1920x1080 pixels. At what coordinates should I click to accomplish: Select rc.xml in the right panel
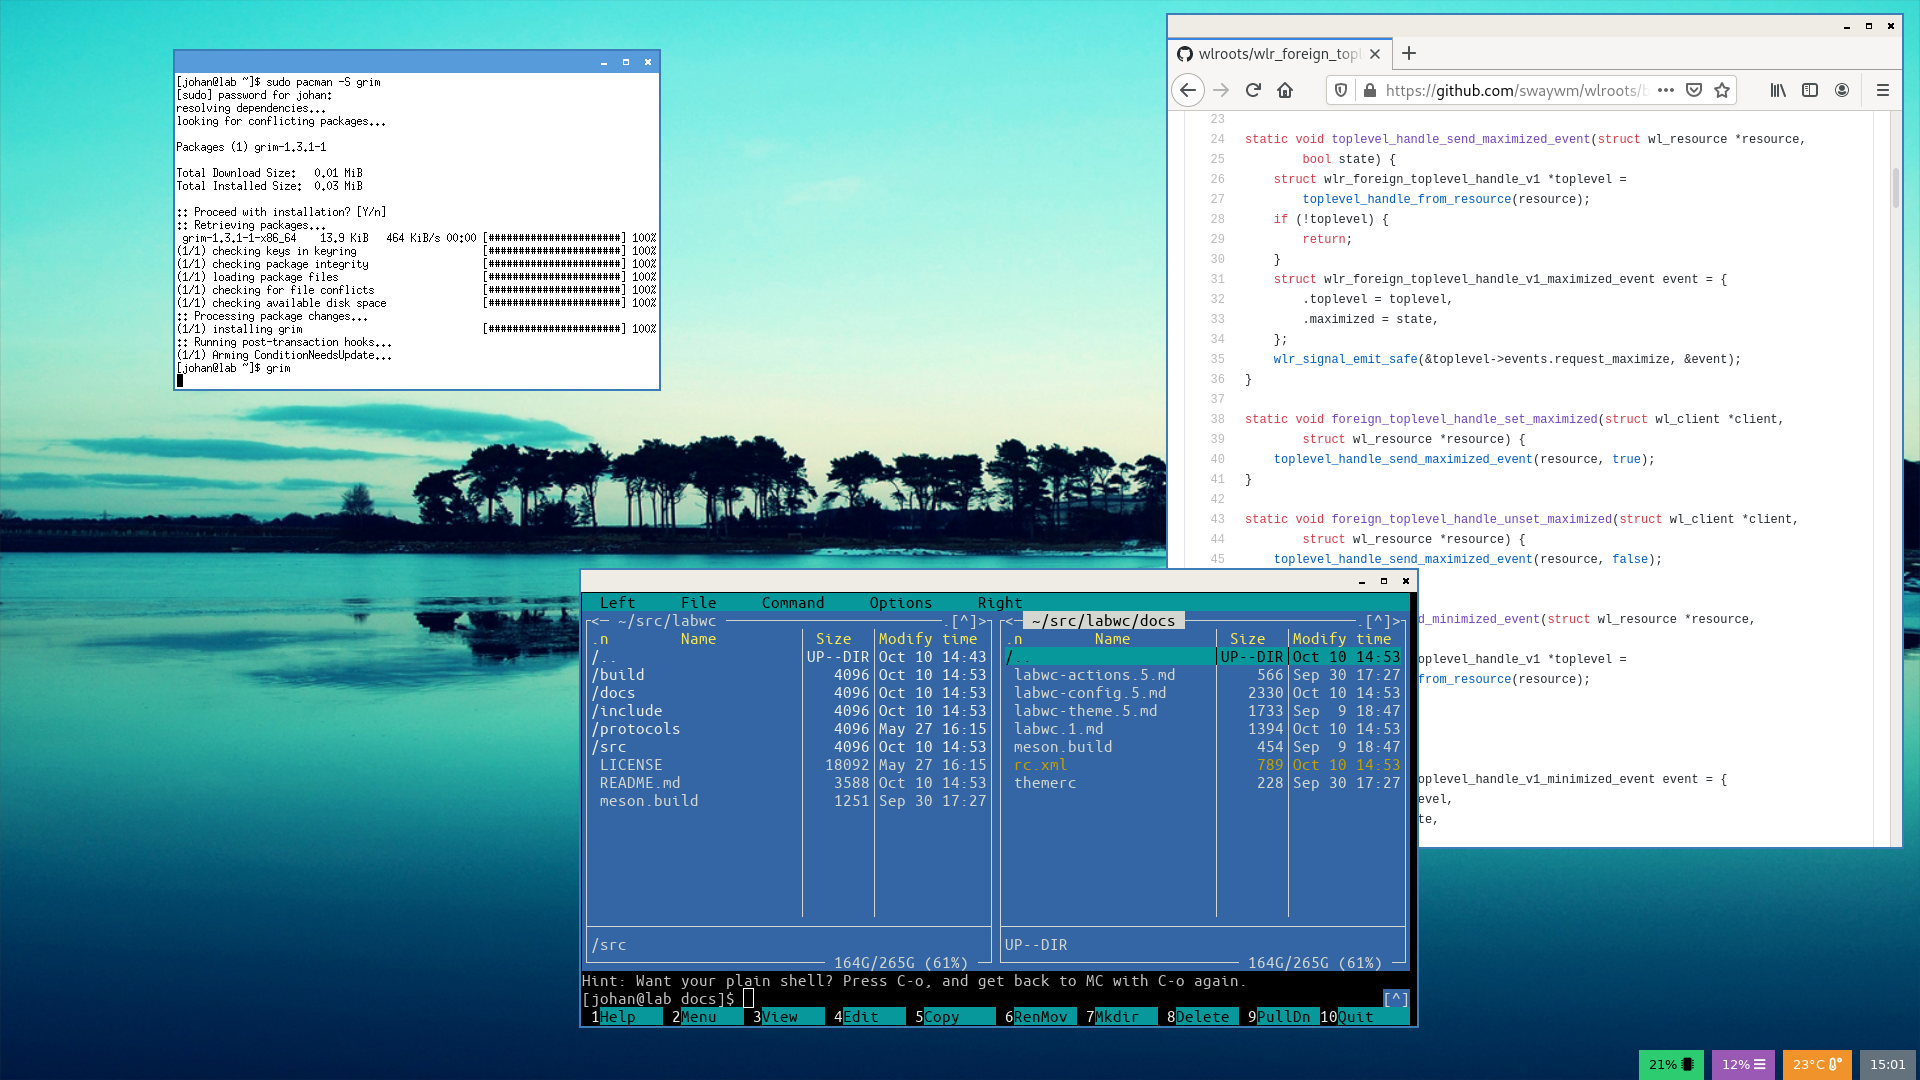coord(1039,765)
